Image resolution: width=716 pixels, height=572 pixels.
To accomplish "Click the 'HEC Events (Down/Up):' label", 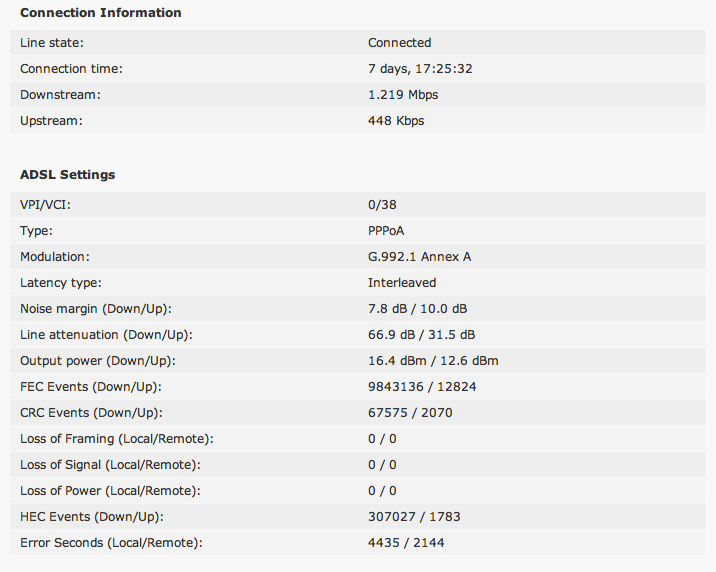I will click(92, 517).
